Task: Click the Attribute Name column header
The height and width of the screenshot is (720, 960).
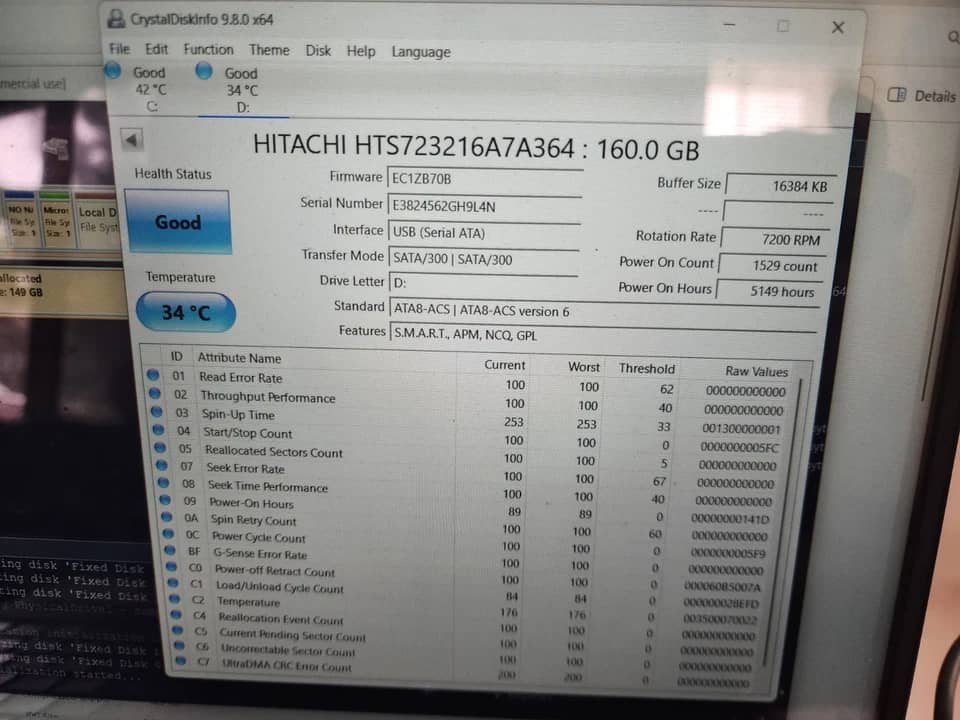Action: click(x=239, y=358)
